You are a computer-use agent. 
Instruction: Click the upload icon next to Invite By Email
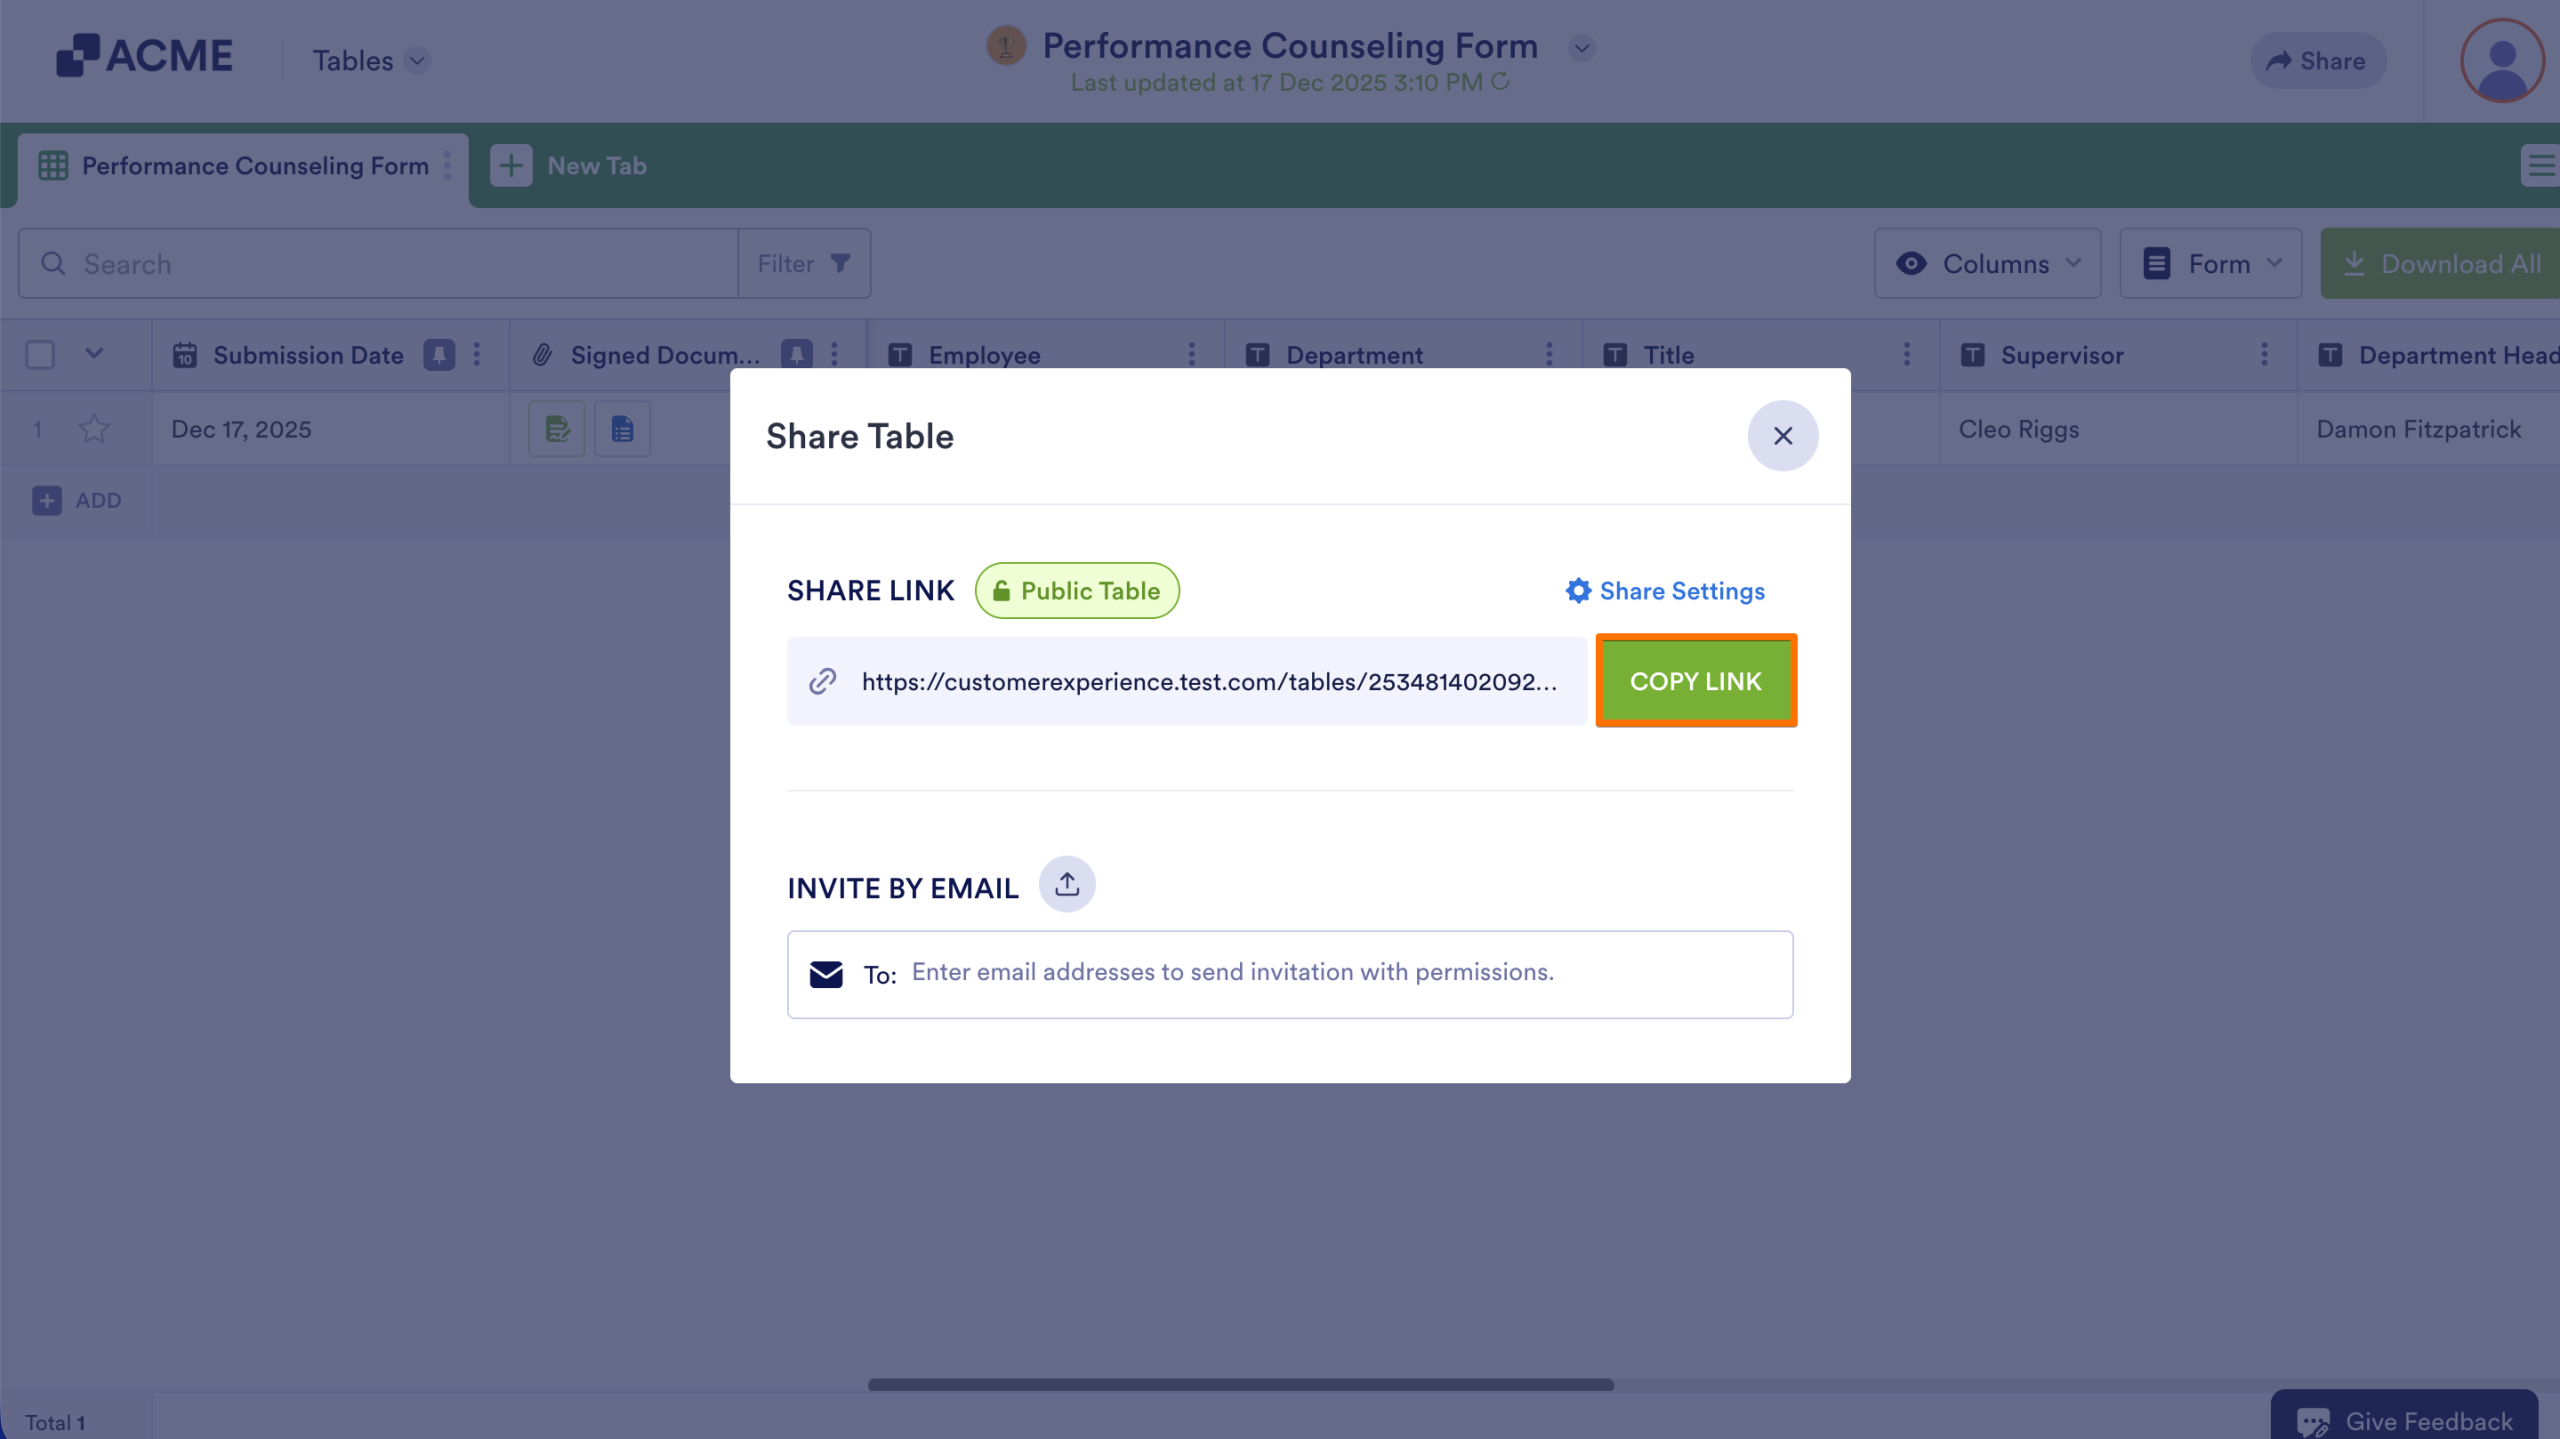point(1066,884)
